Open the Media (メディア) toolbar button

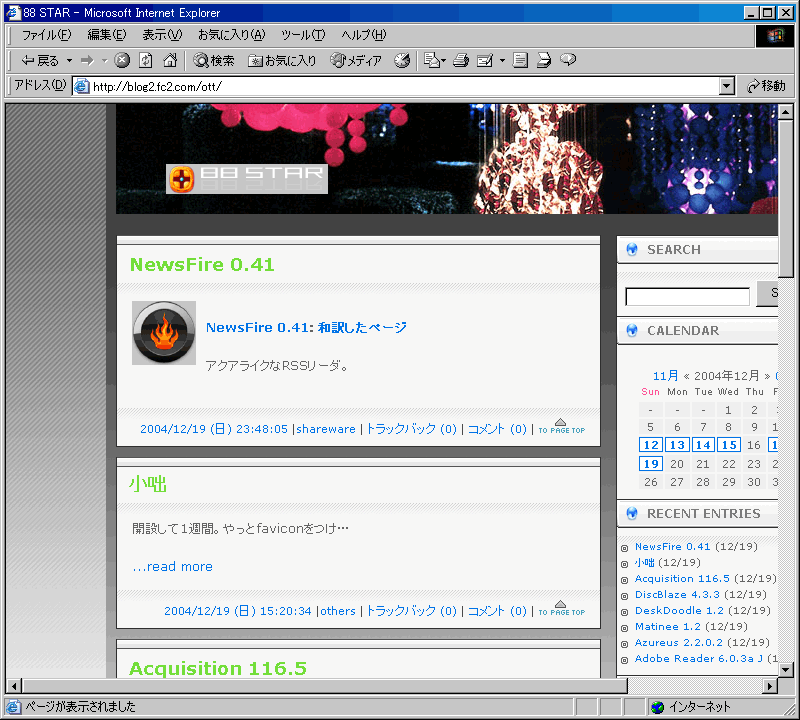pyautogui.click(x=356, y=61)
